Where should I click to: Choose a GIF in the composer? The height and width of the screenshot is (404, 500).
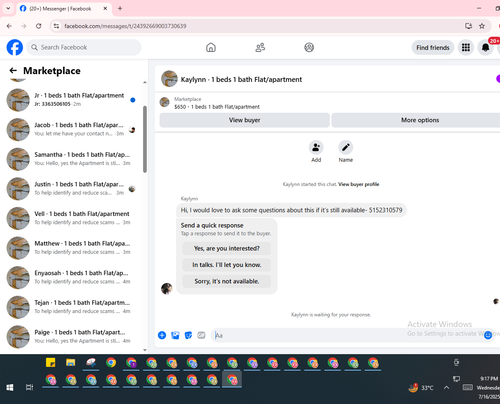pyautogui.click(x=201, y=335)
